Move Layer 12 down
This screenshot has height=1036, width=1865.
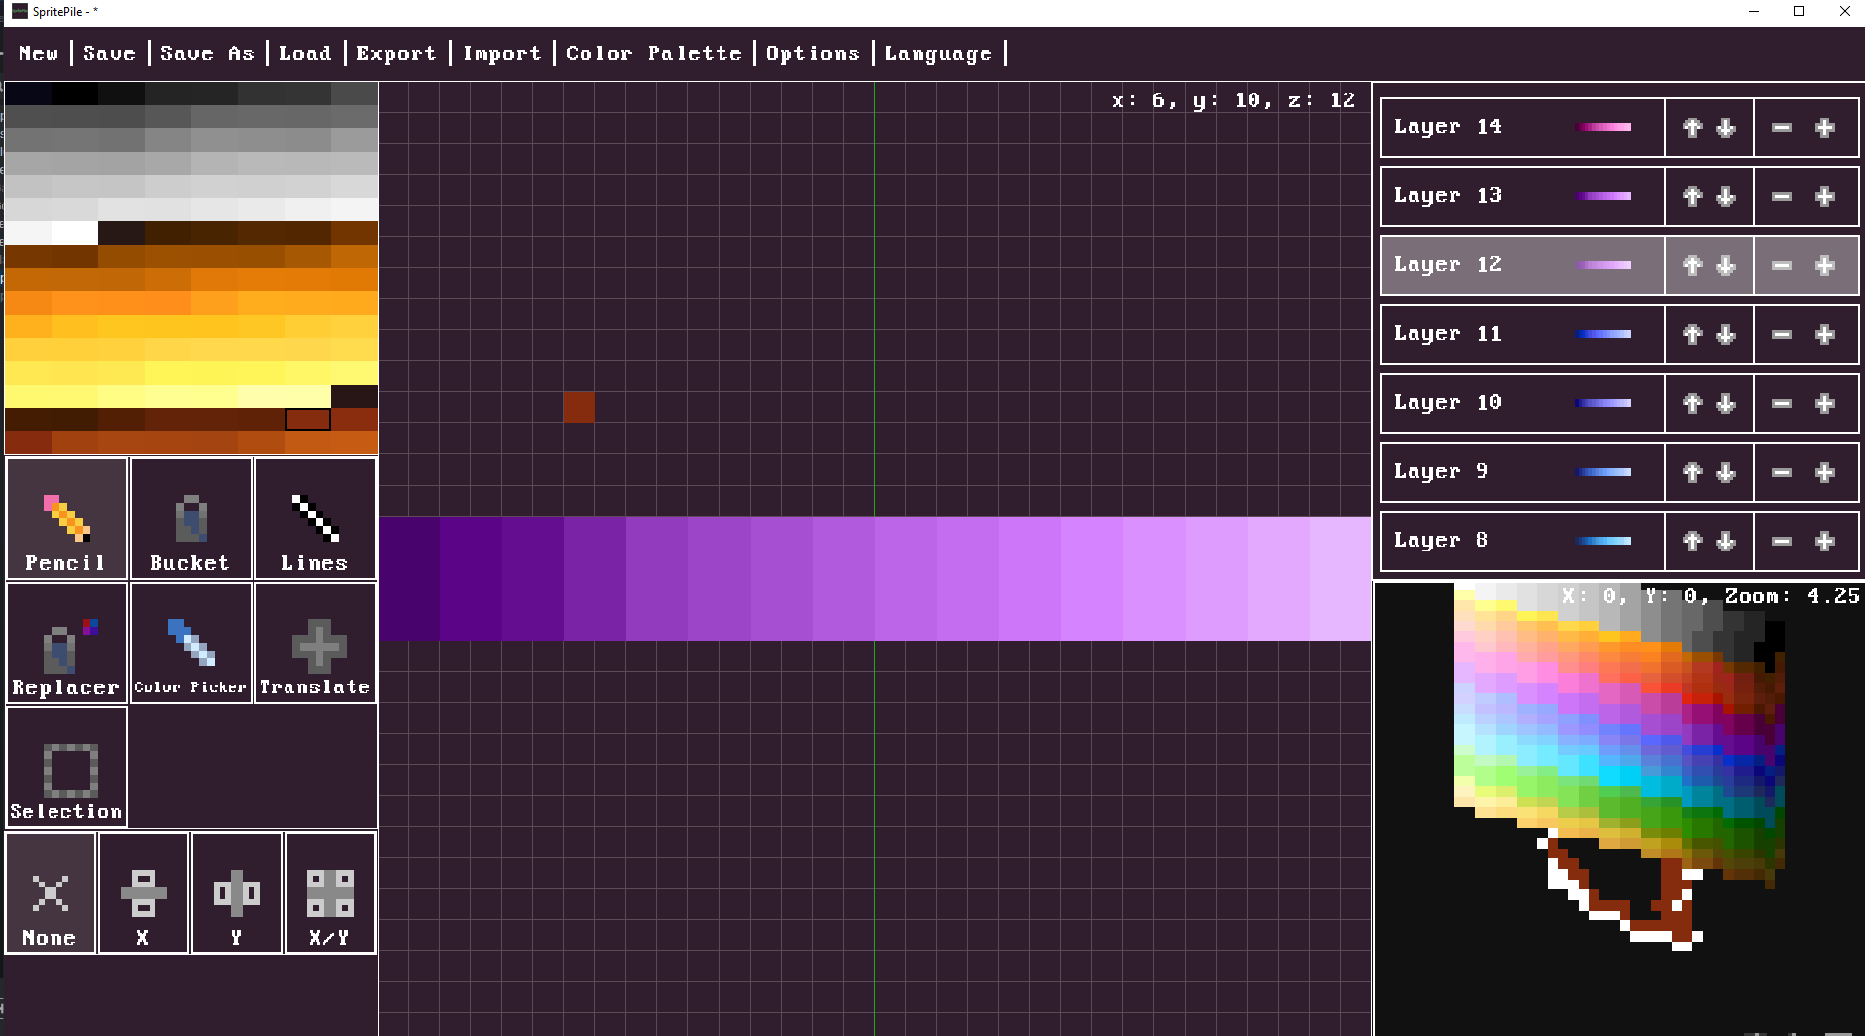(x=1726, y=265)
